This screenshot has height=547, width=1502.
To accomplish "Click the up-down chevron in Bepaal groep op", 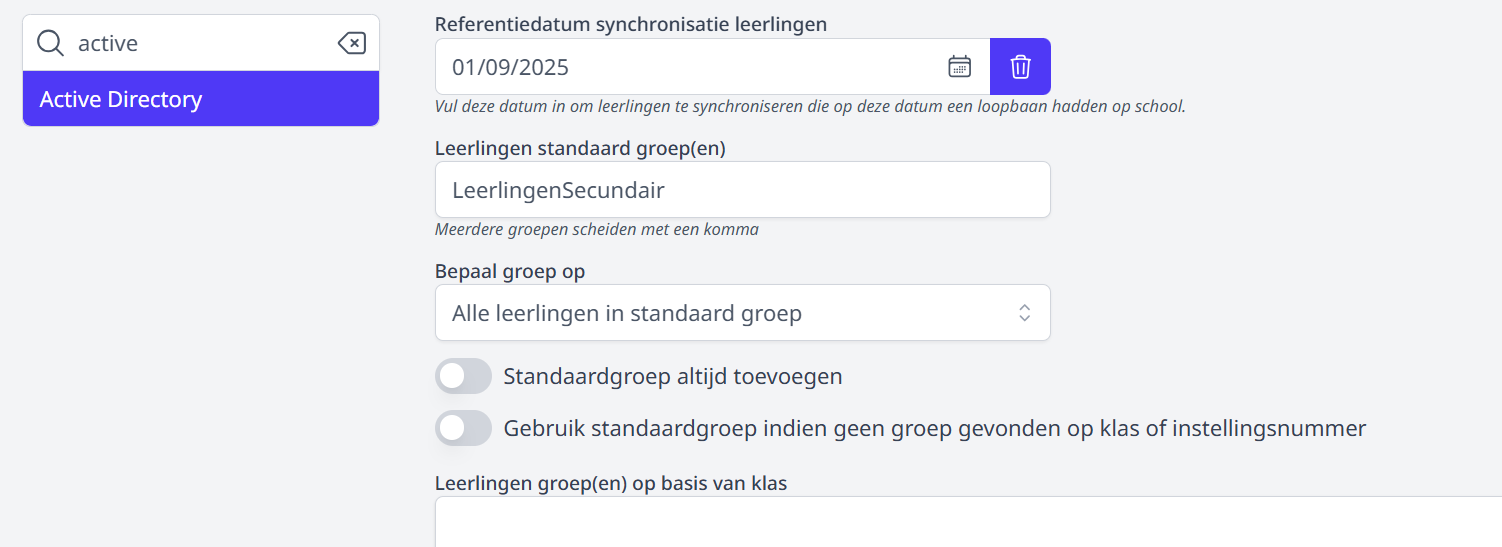I will [x=1024, y=313].
